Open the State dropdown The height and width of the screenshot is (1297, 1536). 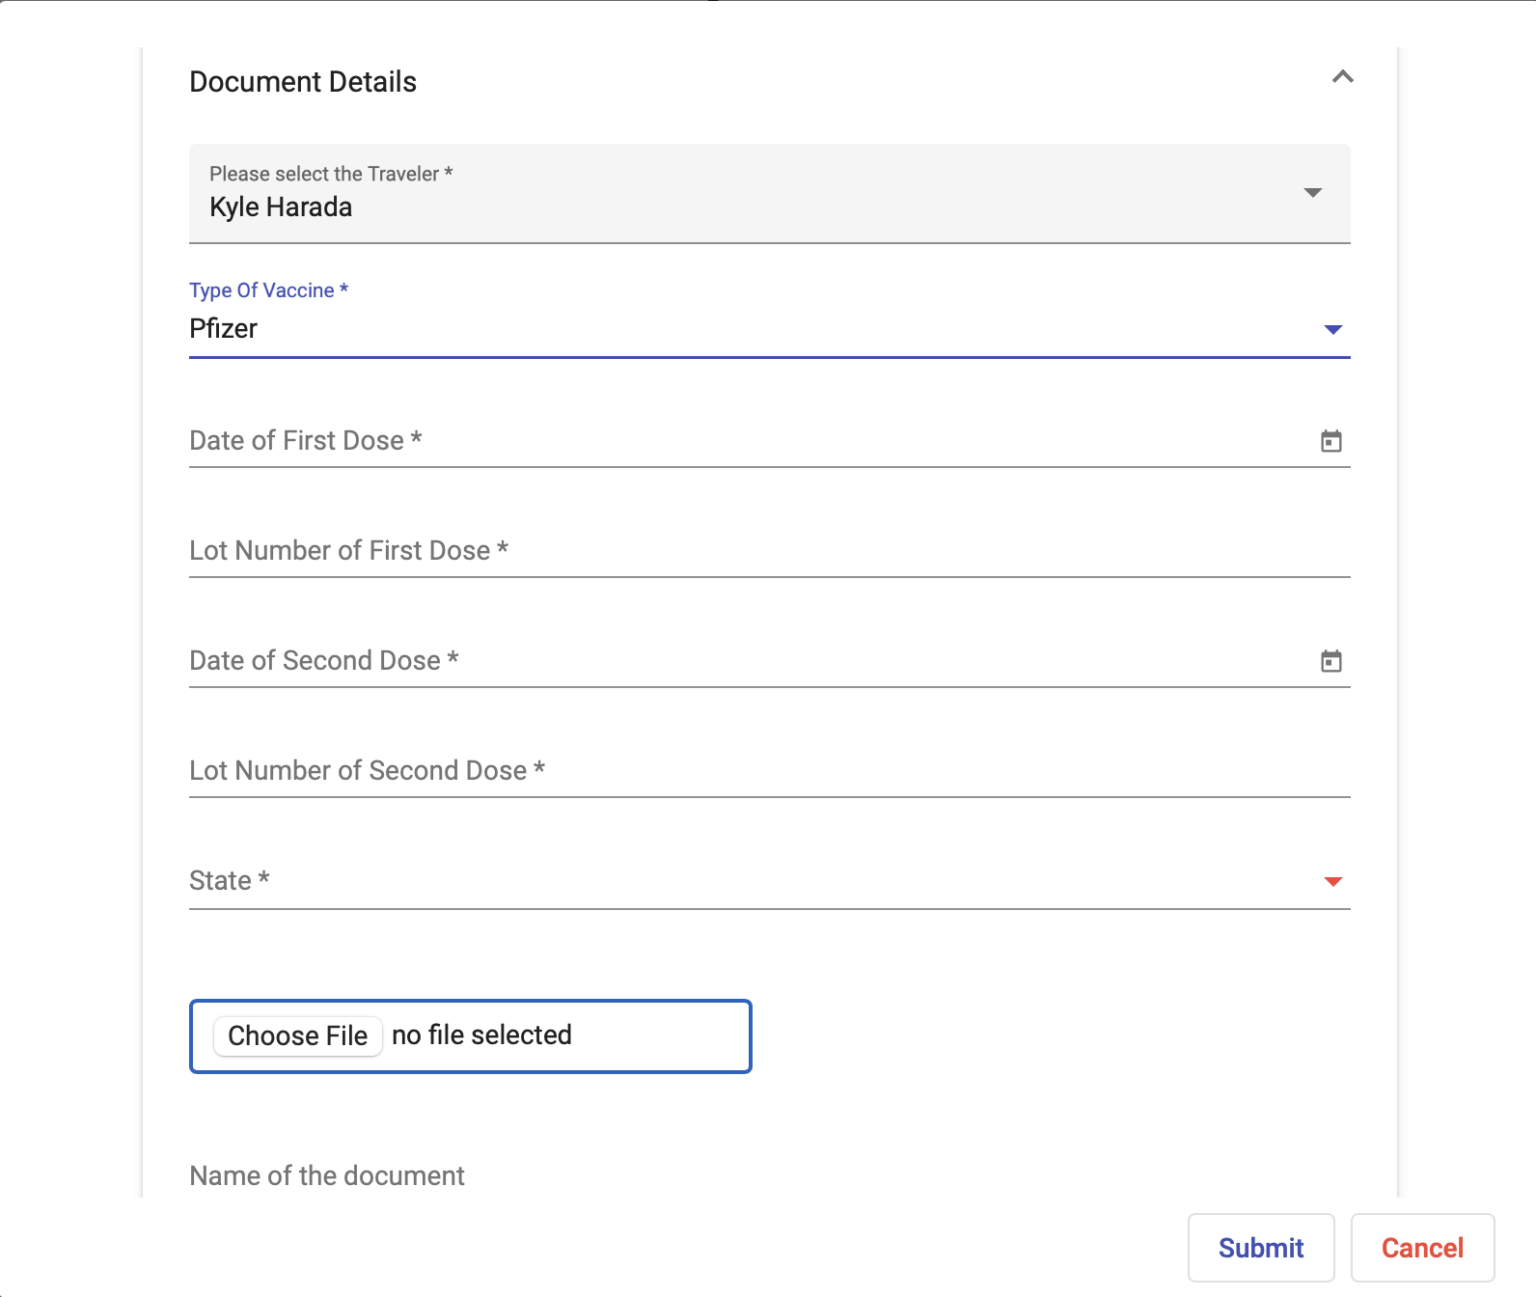769,881
